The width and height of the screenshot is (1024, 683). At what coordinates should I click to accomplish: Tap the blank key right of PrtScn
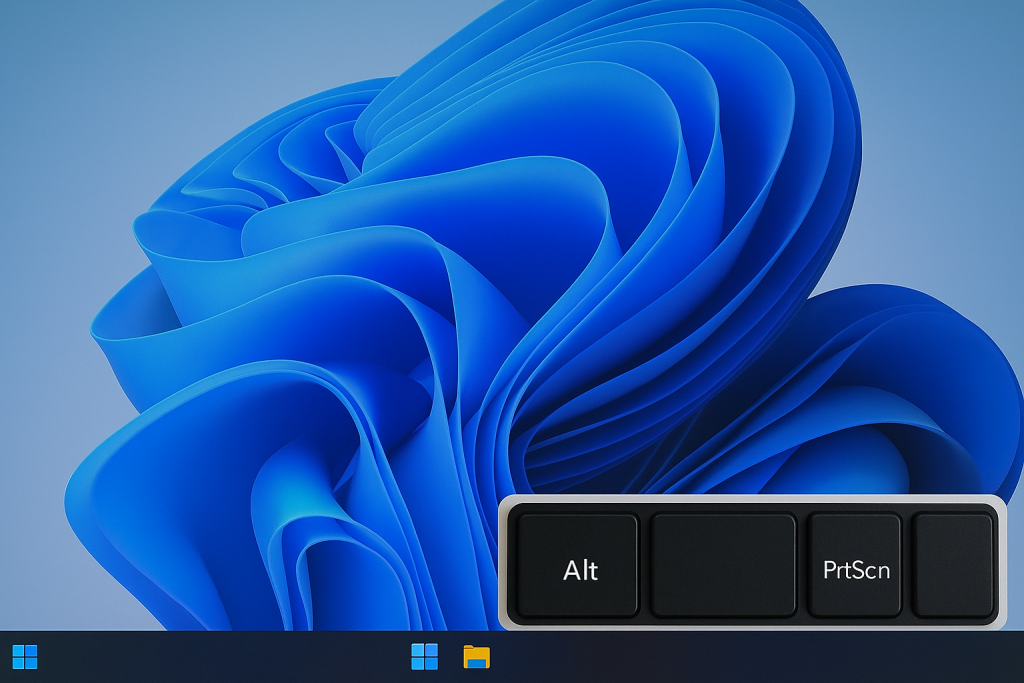coord(953,565)
